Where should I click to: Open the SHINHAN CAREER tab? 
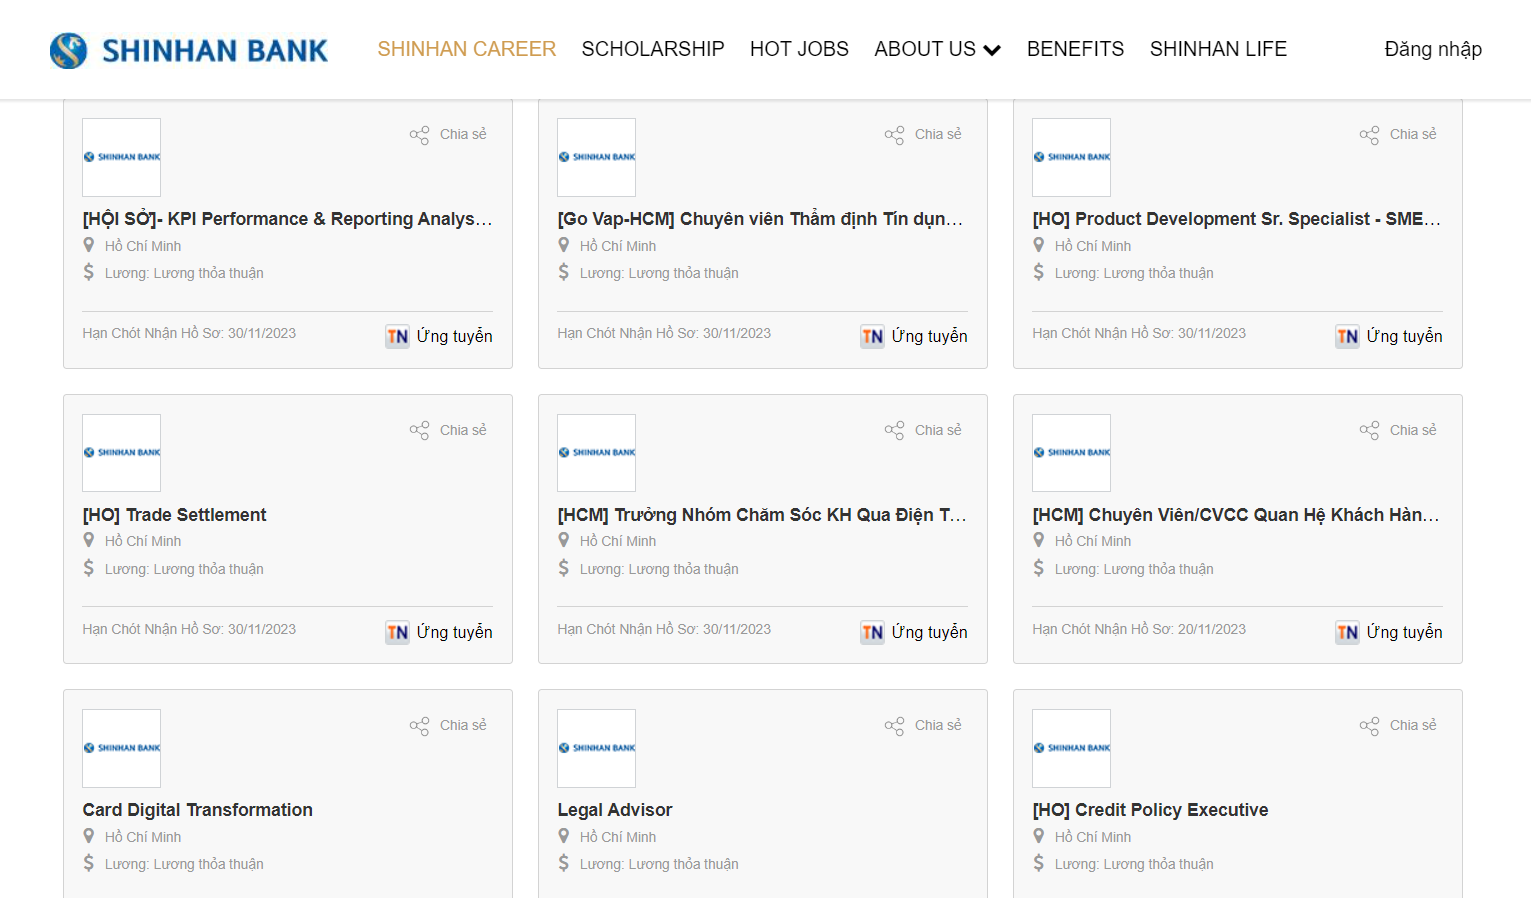point(467,49)
